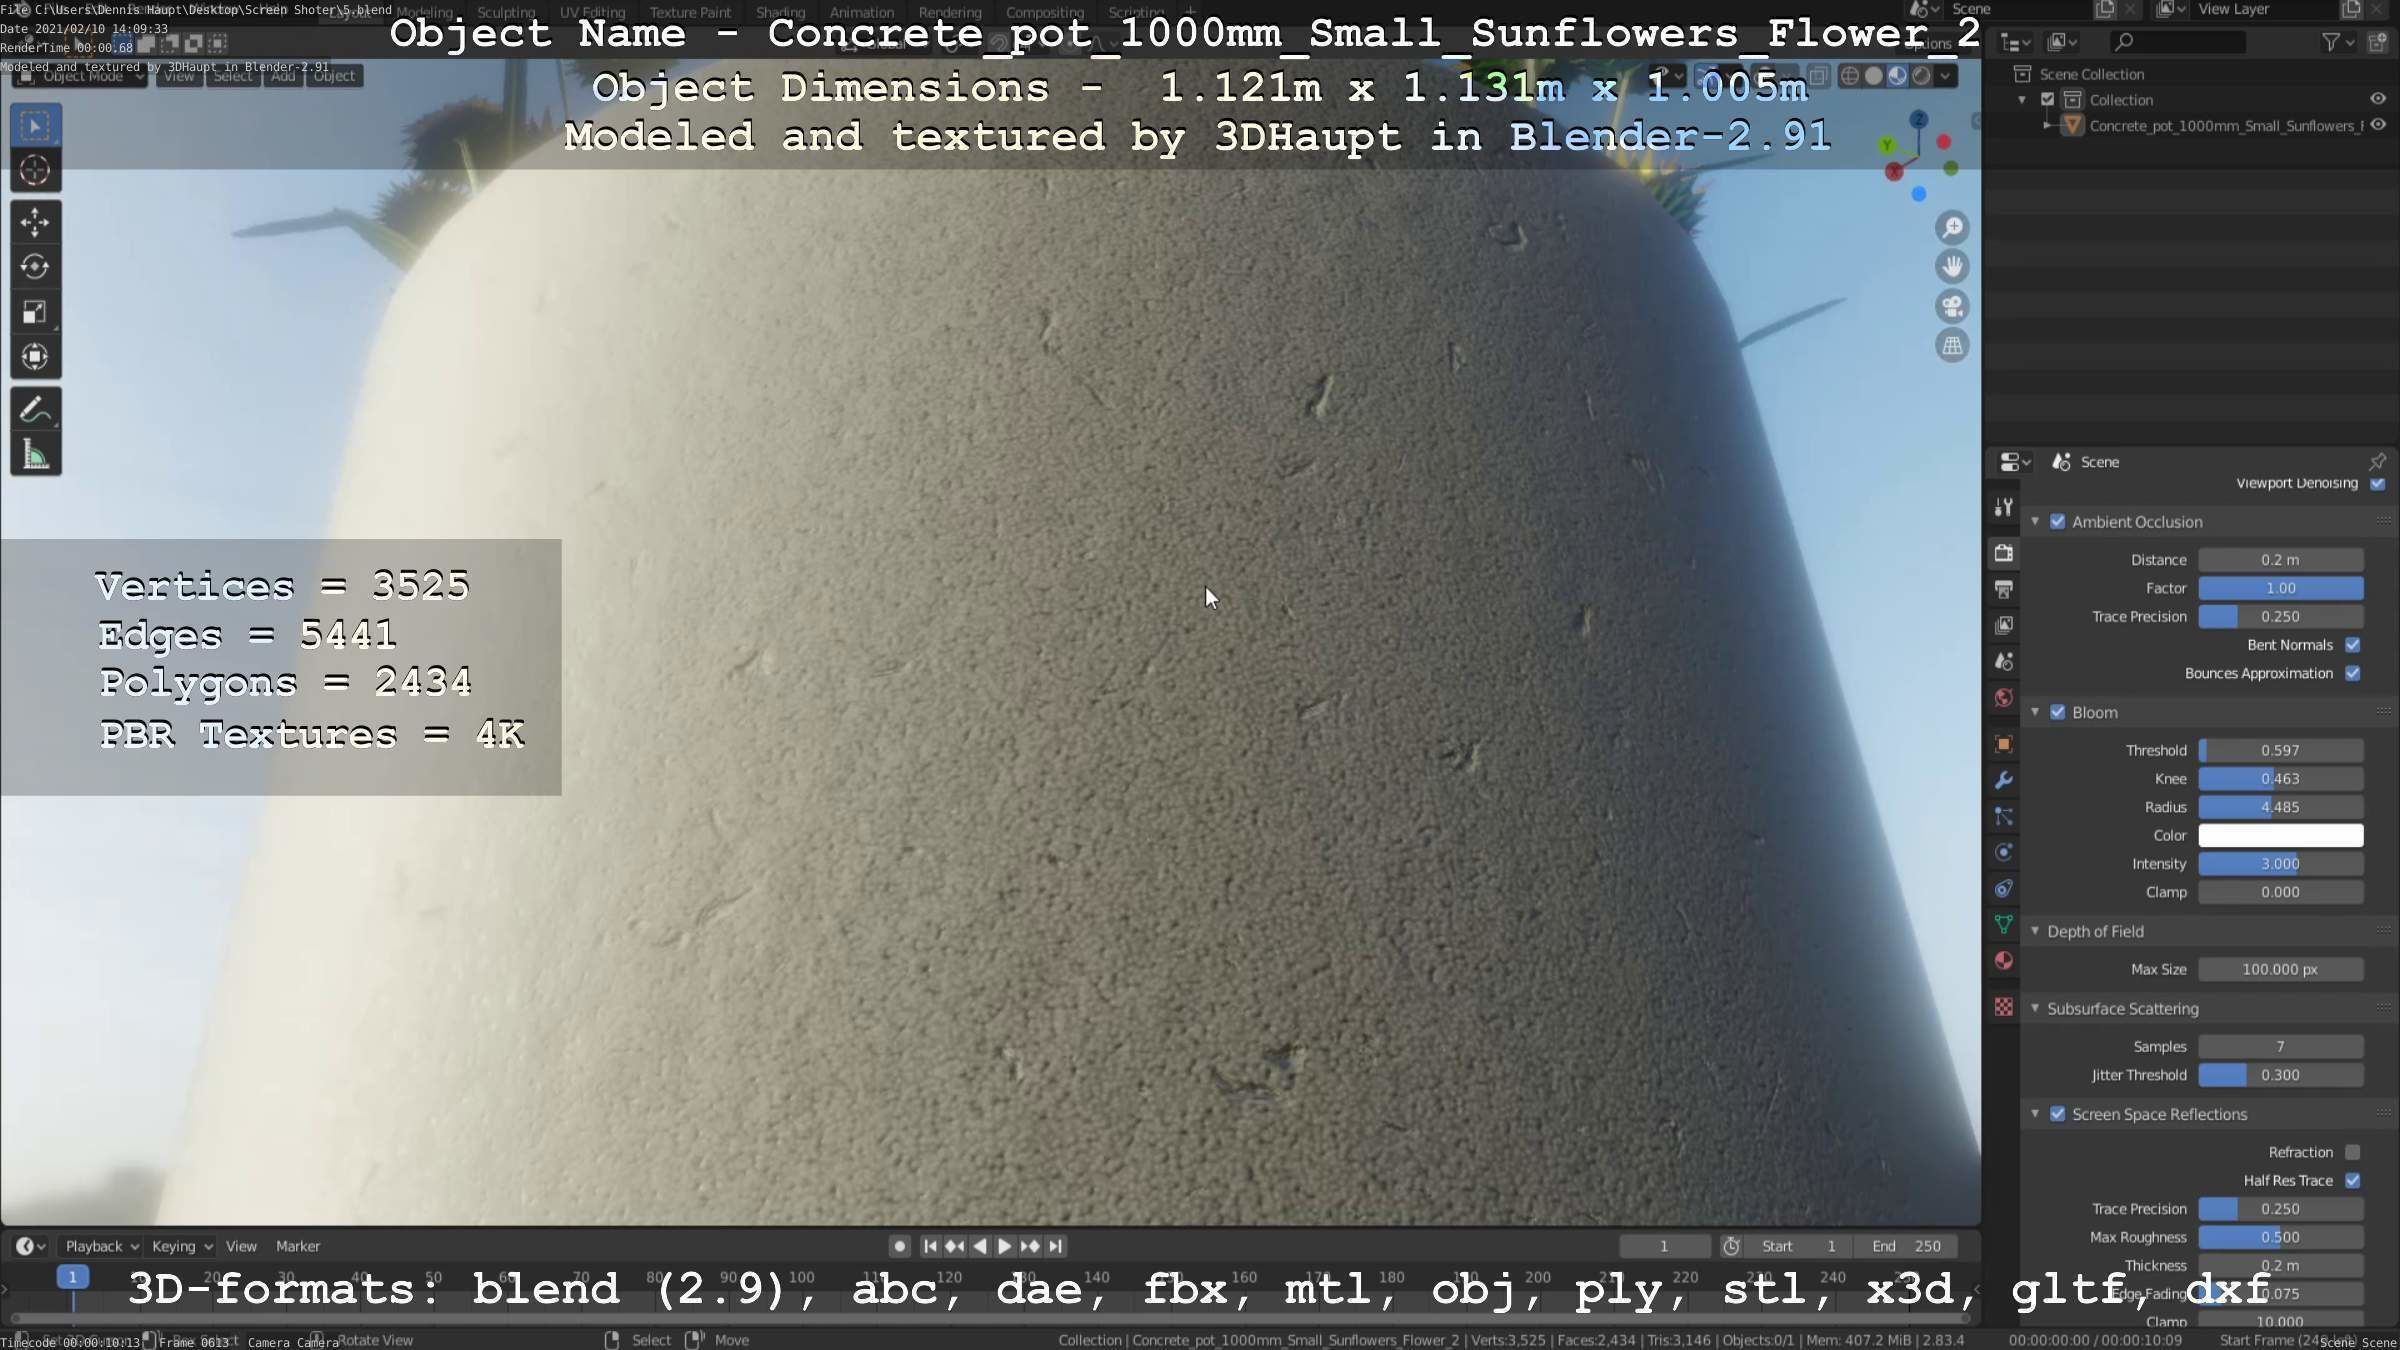Open the Texture properties tab
This screenshot has height=1350, width=2400.
pos(2004,1007)
